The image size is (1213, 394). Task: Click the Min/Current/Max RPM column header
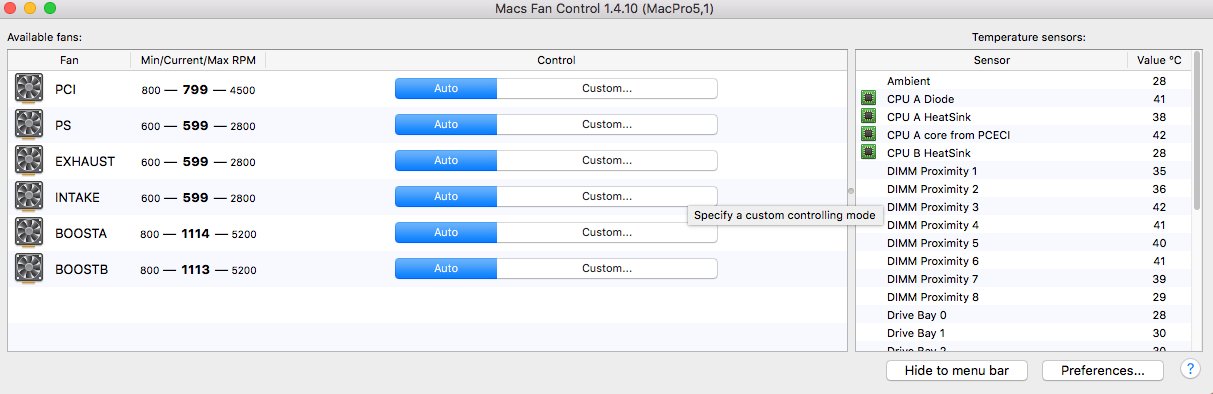tap(198, 60)
